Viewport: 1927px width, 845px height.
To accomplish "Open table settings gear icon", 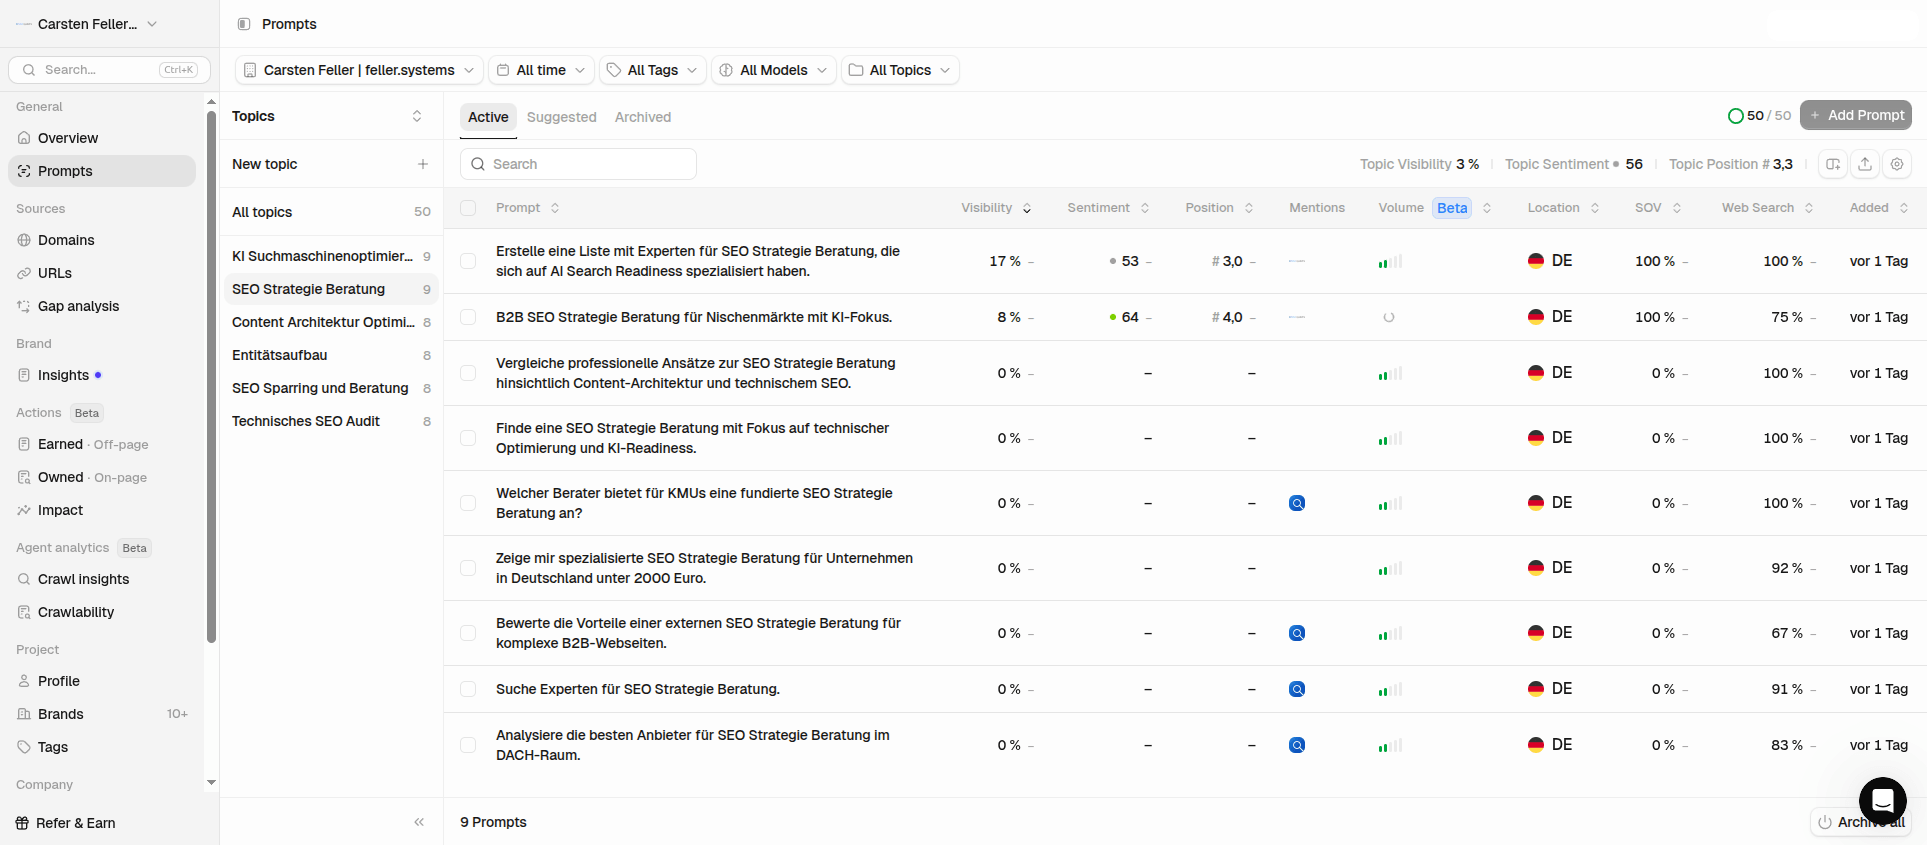I will tap(1897, 164).
